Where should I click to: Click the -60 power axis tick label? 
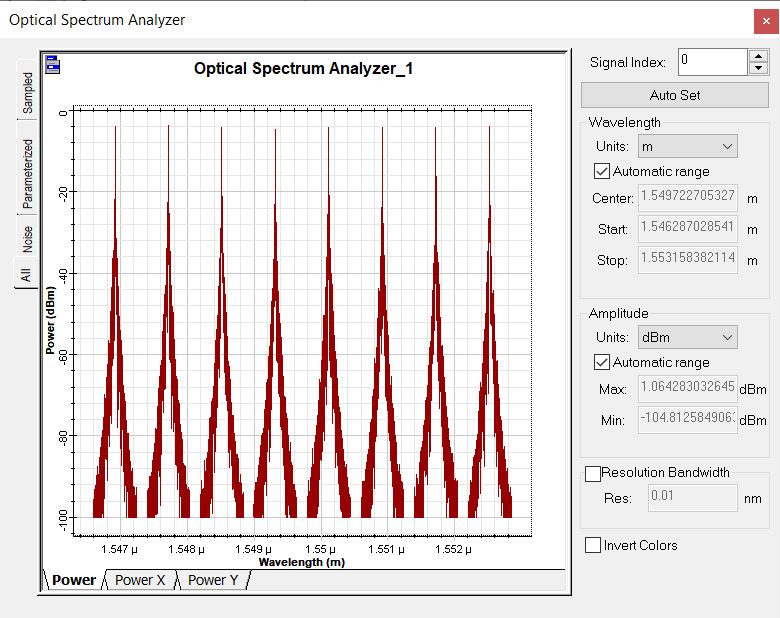tap(63, 357)
